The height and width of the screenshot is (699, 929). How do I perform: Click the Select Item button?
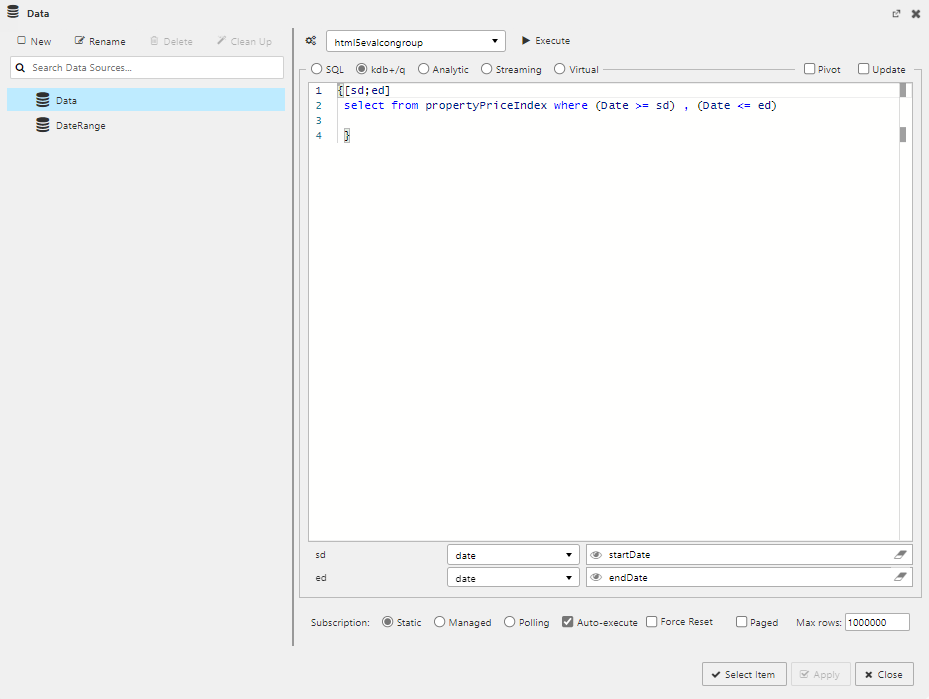(x=744, y=674)
